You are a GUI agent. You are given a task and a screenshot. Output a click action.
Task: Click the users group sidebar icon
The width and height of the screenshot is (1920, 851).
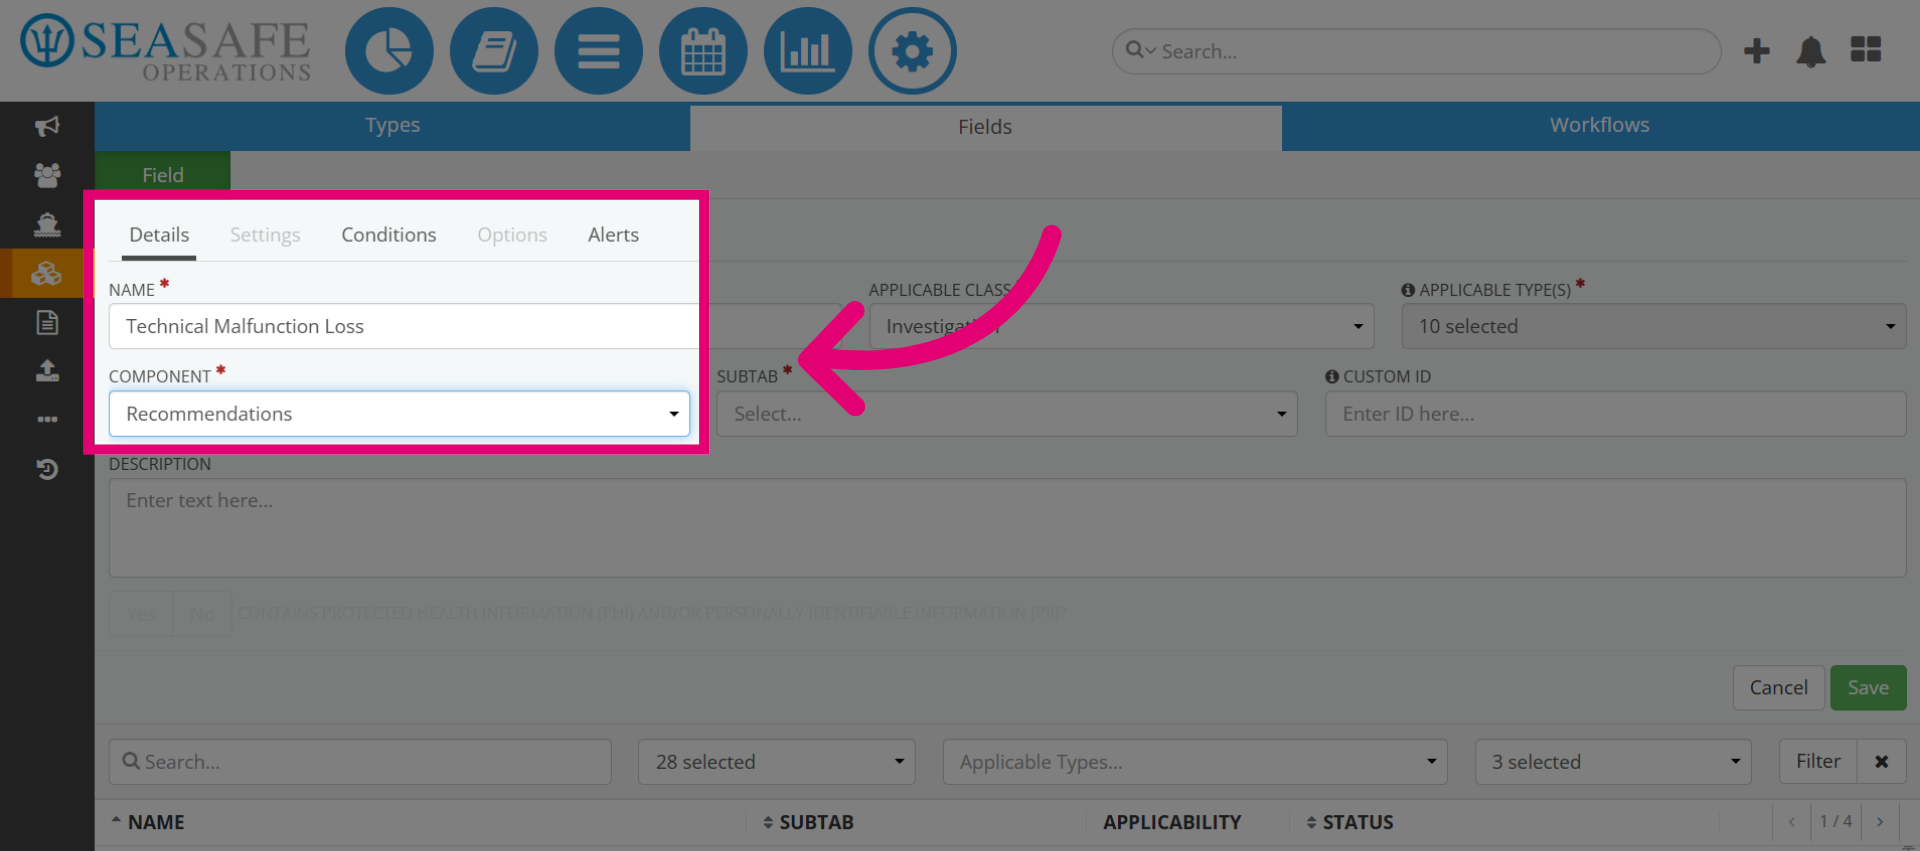47,175
